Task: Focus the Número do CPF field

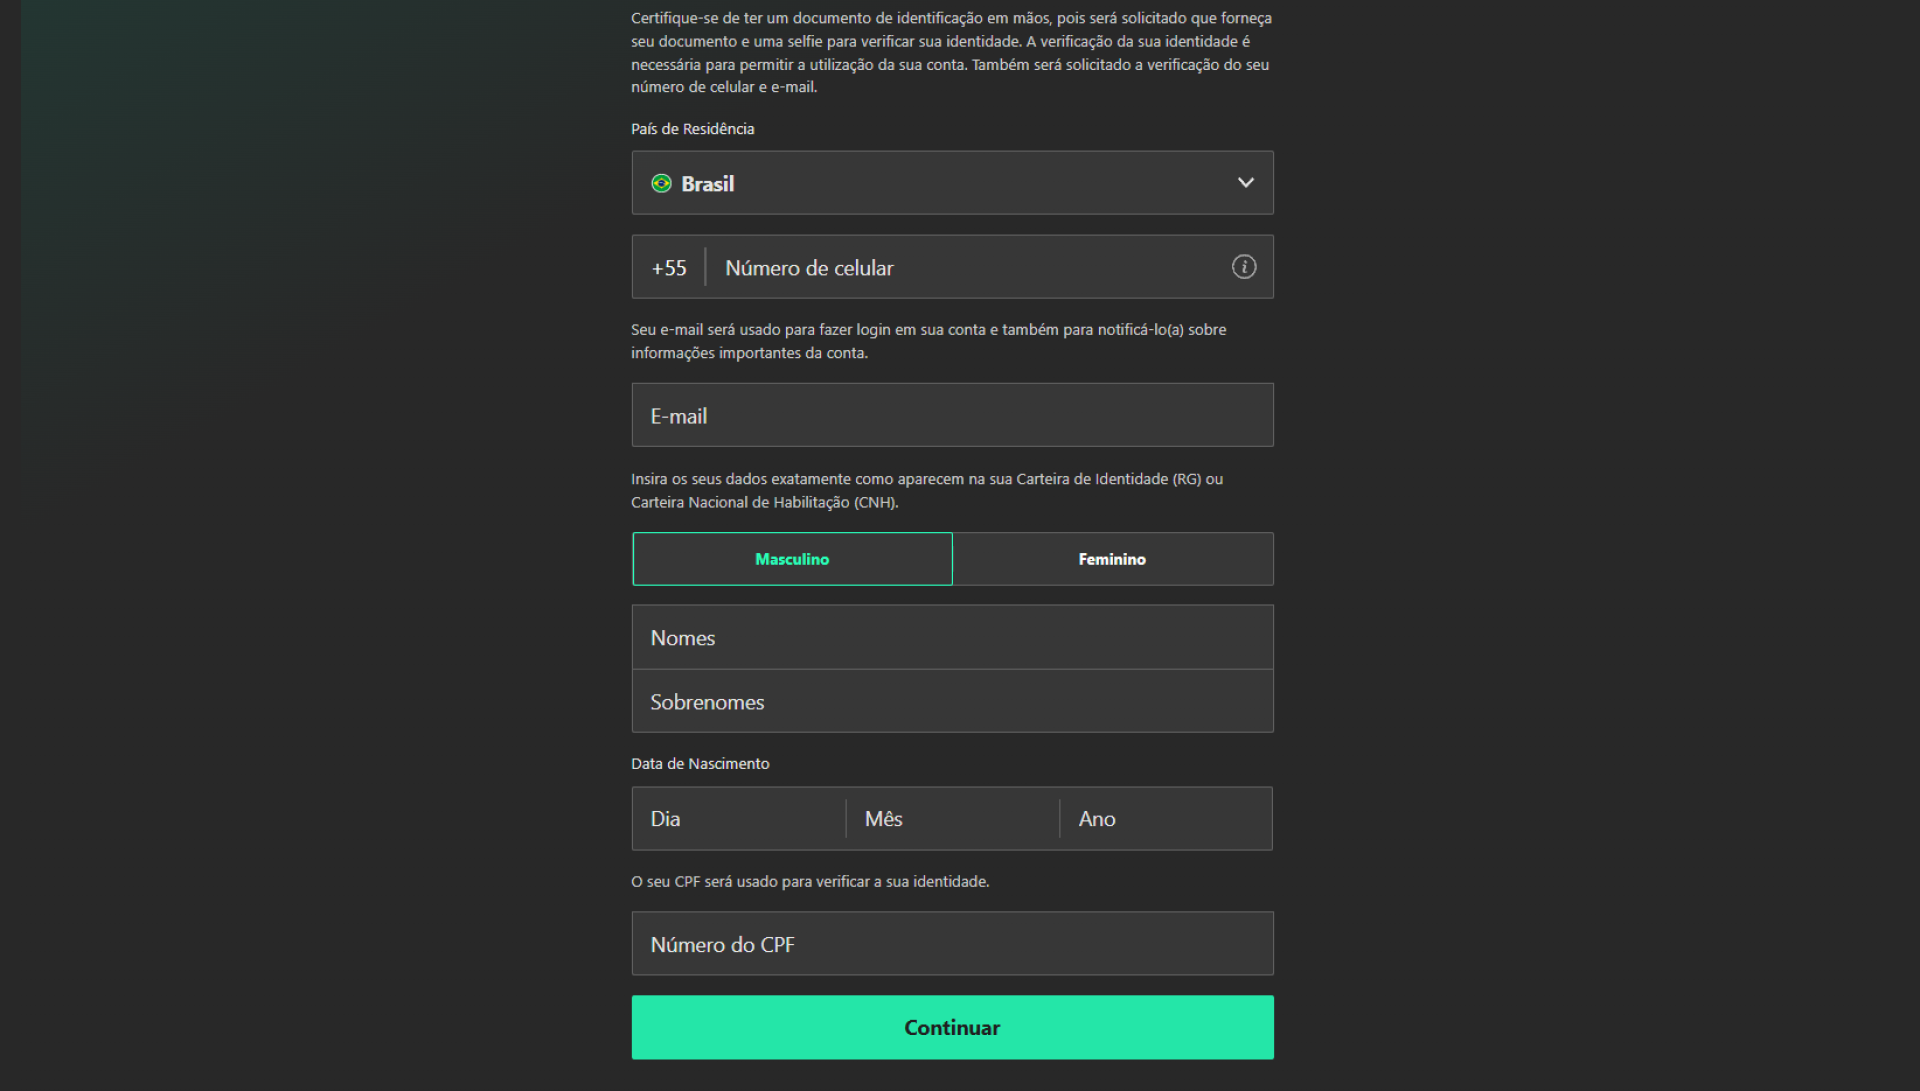Action: coord(951,944)
